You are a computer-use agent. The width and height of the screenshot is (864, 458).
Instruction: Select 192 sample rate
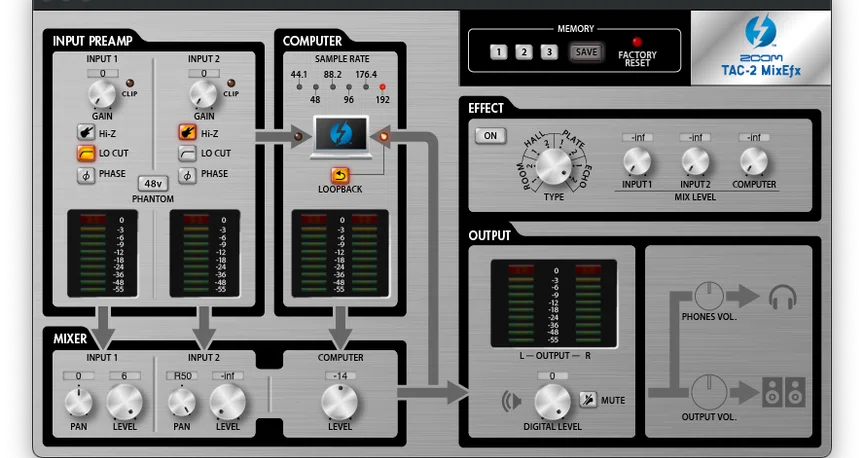tap(382, 87)
